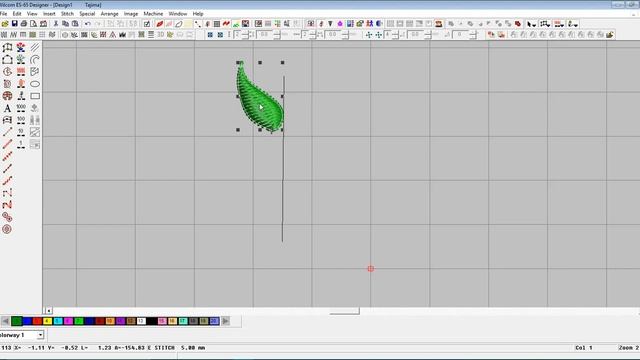Click the purple shape toolbar icon

coord(340,24)
